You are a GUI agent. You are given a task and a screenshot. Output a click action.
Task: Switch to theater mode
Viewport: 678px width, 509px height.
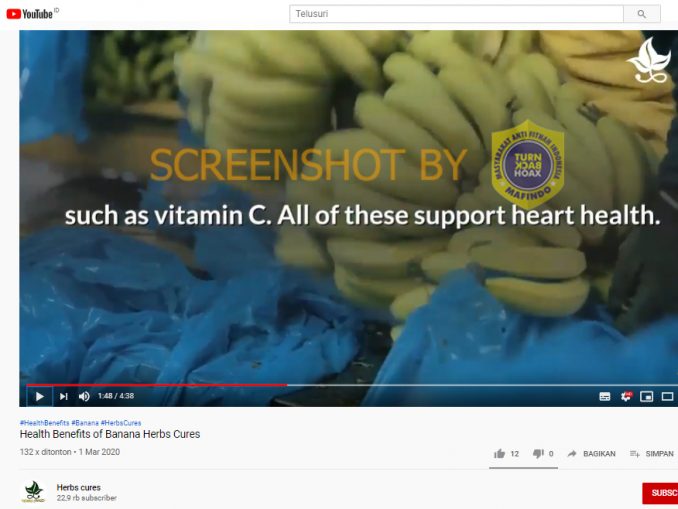(667, 396)
